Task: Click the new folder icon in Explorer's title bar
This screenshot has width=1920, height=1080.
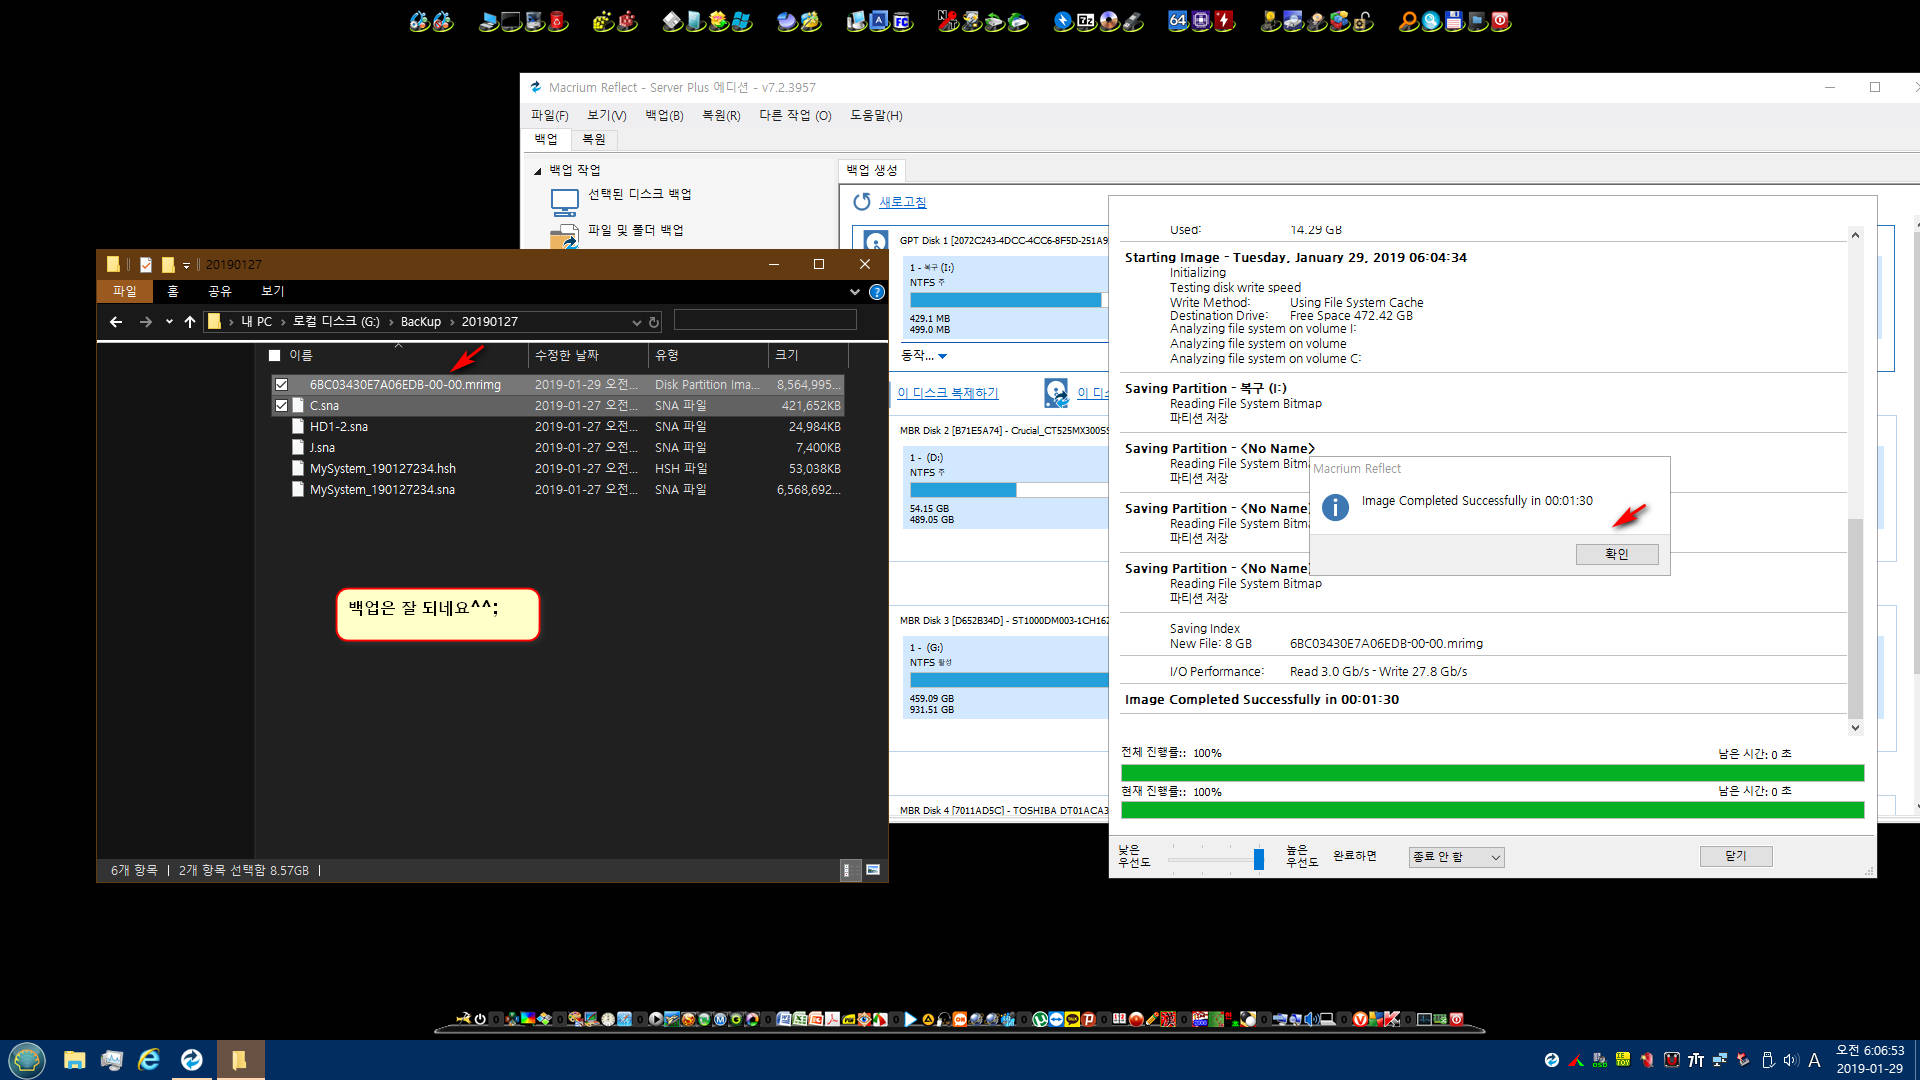Action: (168, 264)
